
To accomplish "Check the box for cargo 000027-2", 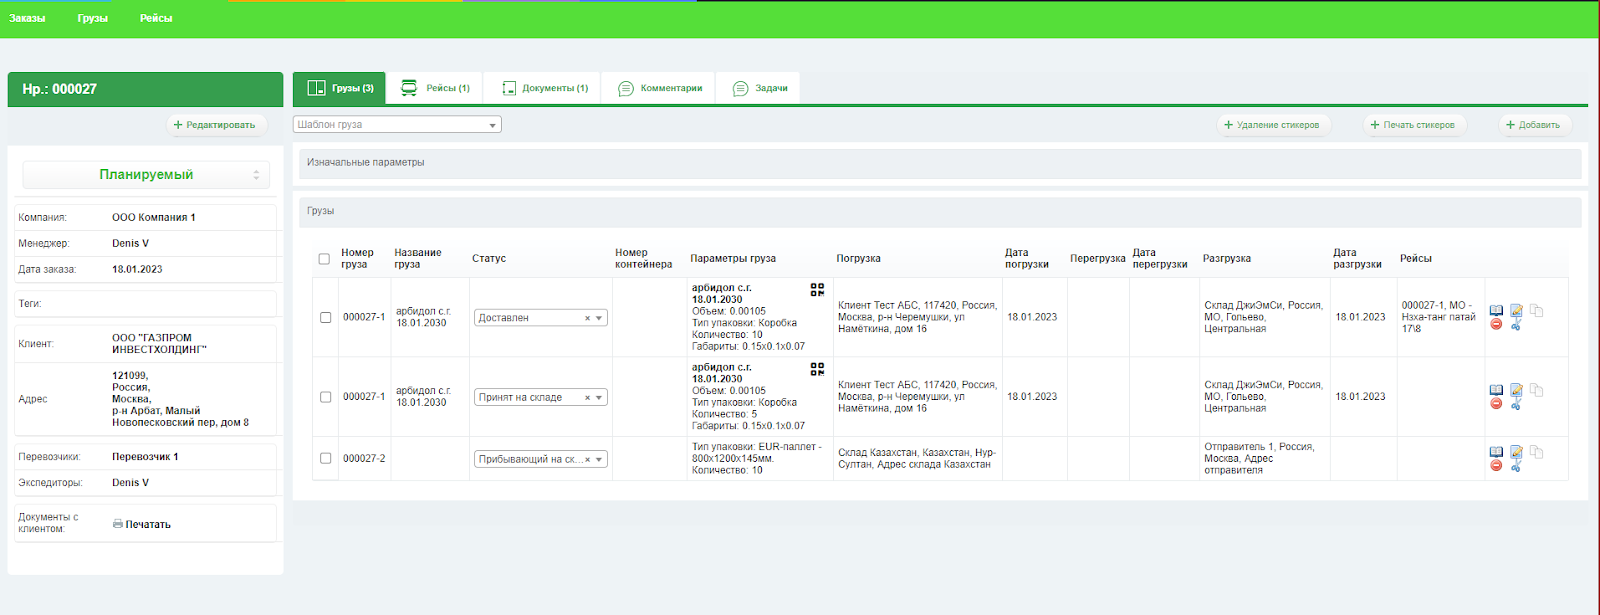I will (x=325, y=459).
